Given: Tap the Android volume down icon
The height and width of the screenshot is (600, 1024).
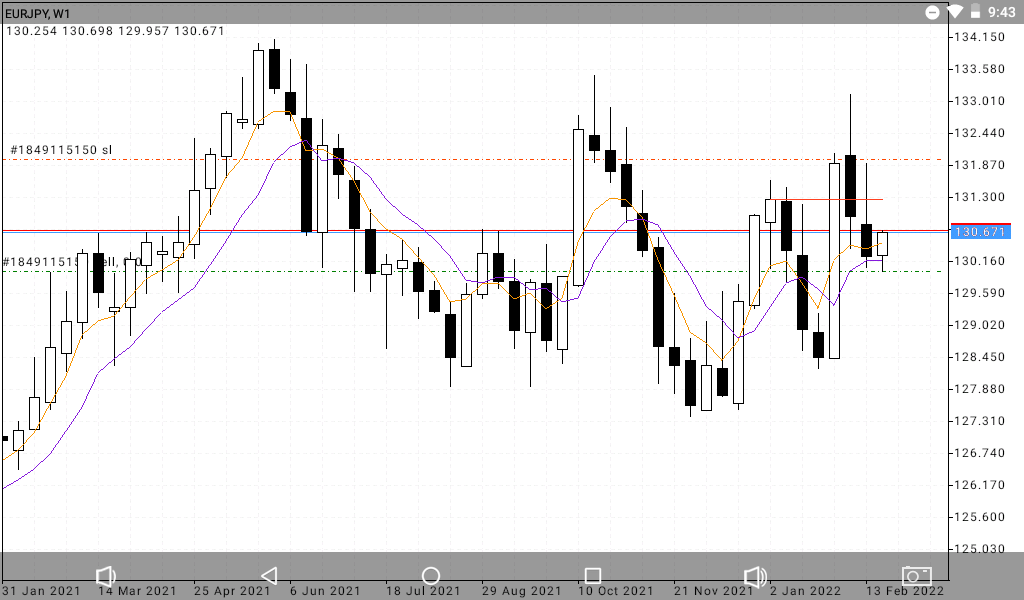Looking at the screenshot, I should pyautogui.click(x=105, y=576).
